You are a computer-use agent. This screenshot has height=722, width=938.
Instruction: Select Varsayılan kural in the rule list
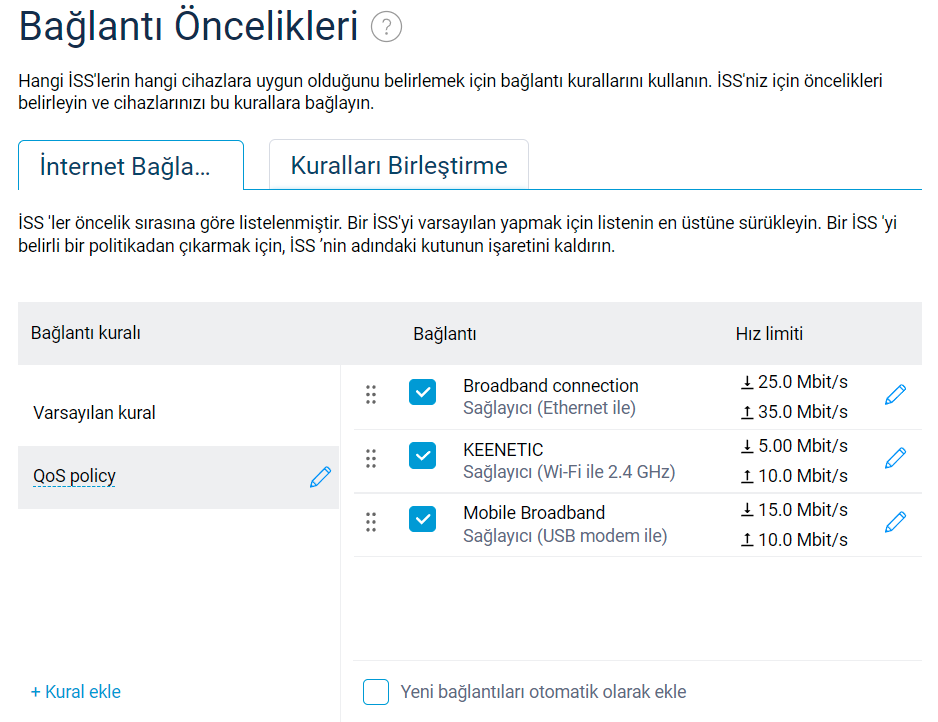[x=94, y=413]
